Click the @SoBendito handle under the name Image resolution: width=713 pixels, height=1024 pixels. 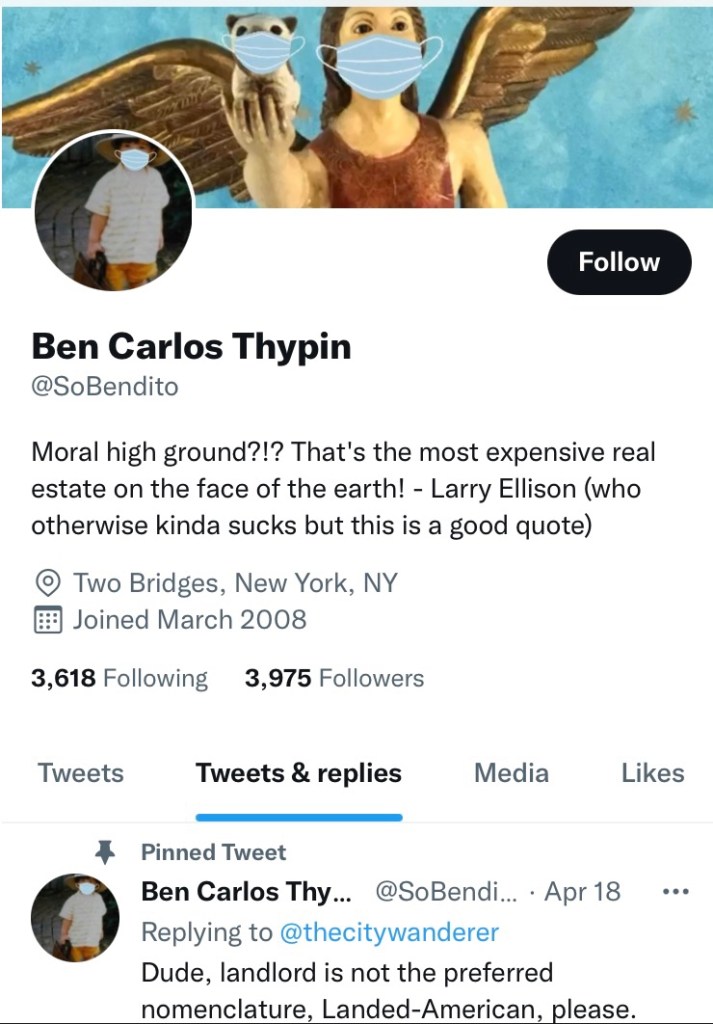pos(105,387)
